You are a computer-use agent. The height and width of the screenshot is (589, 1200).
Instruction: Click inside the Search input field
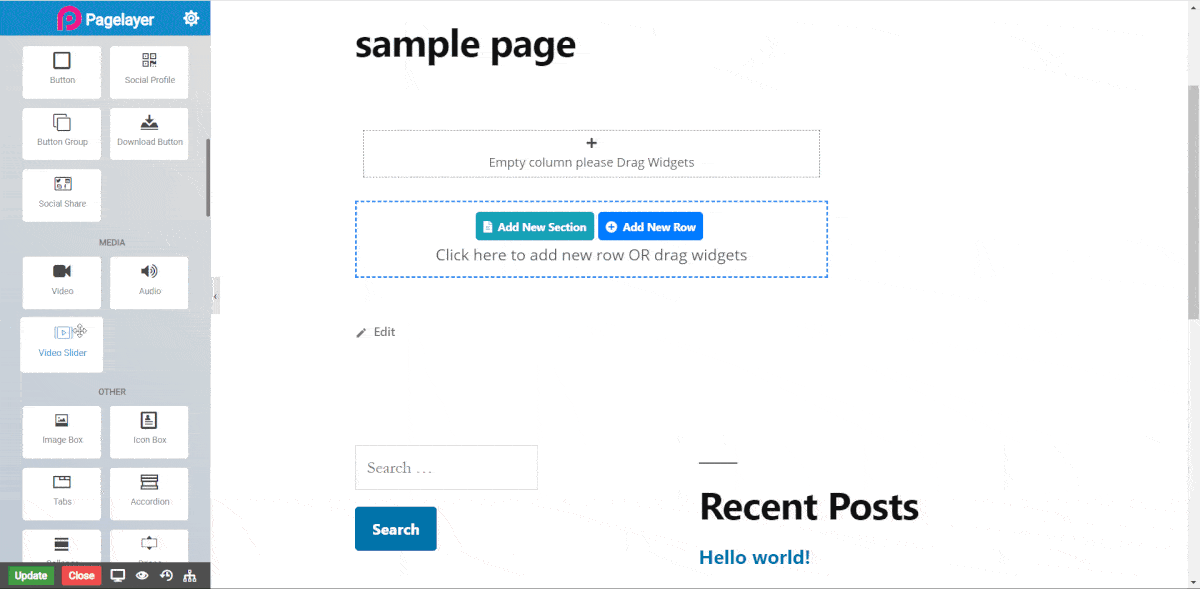(x=446, y=467)
